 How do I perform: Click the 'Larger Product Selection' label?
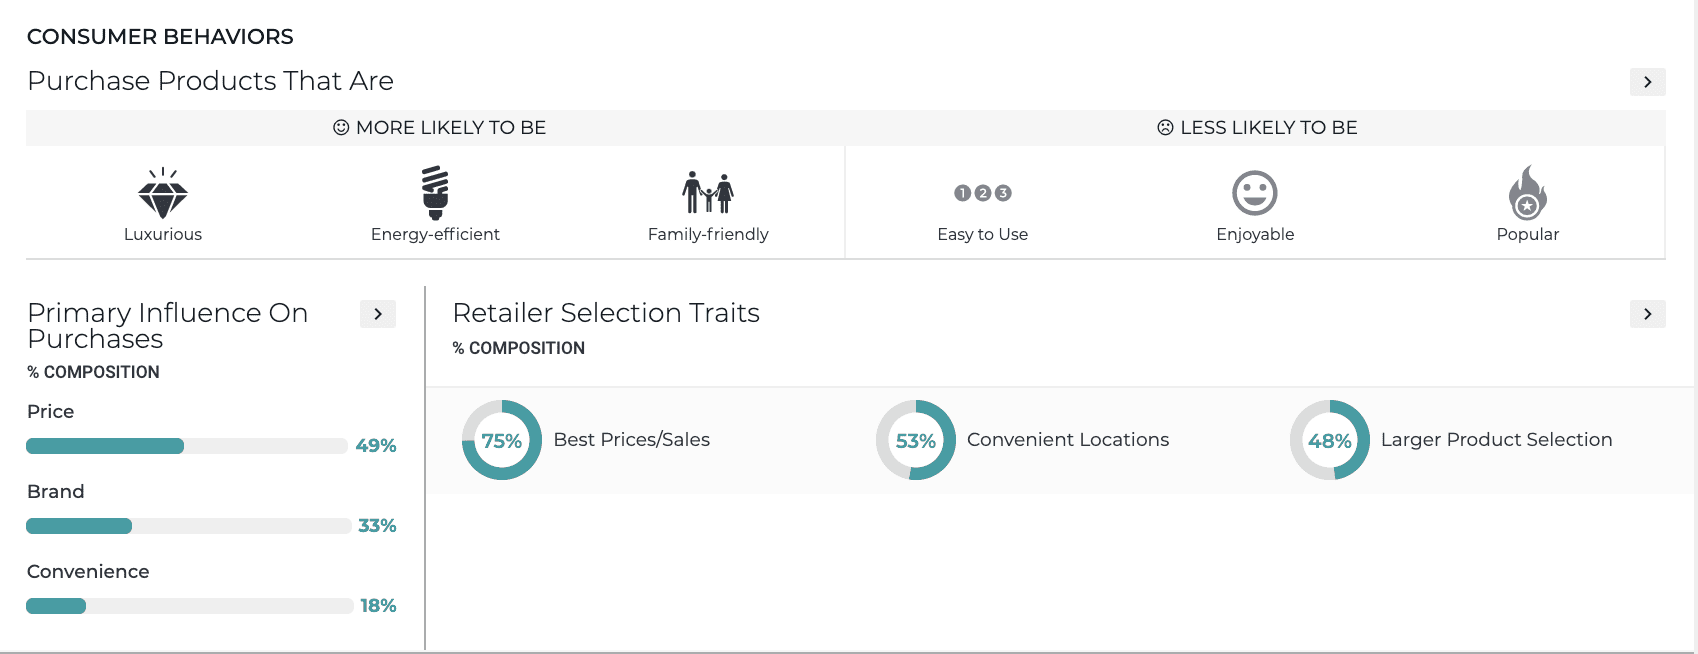click(x=1497, y=440)
